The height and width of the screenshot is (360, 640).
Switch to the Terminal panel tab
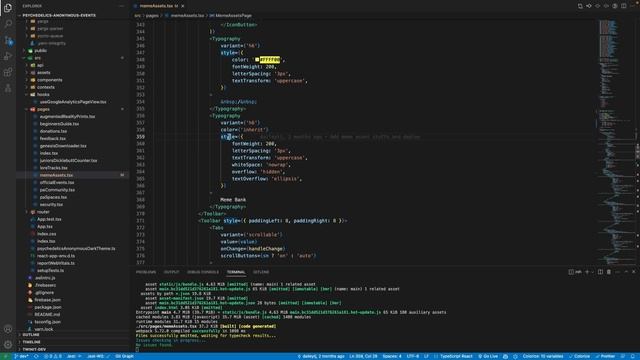(236, 272)
